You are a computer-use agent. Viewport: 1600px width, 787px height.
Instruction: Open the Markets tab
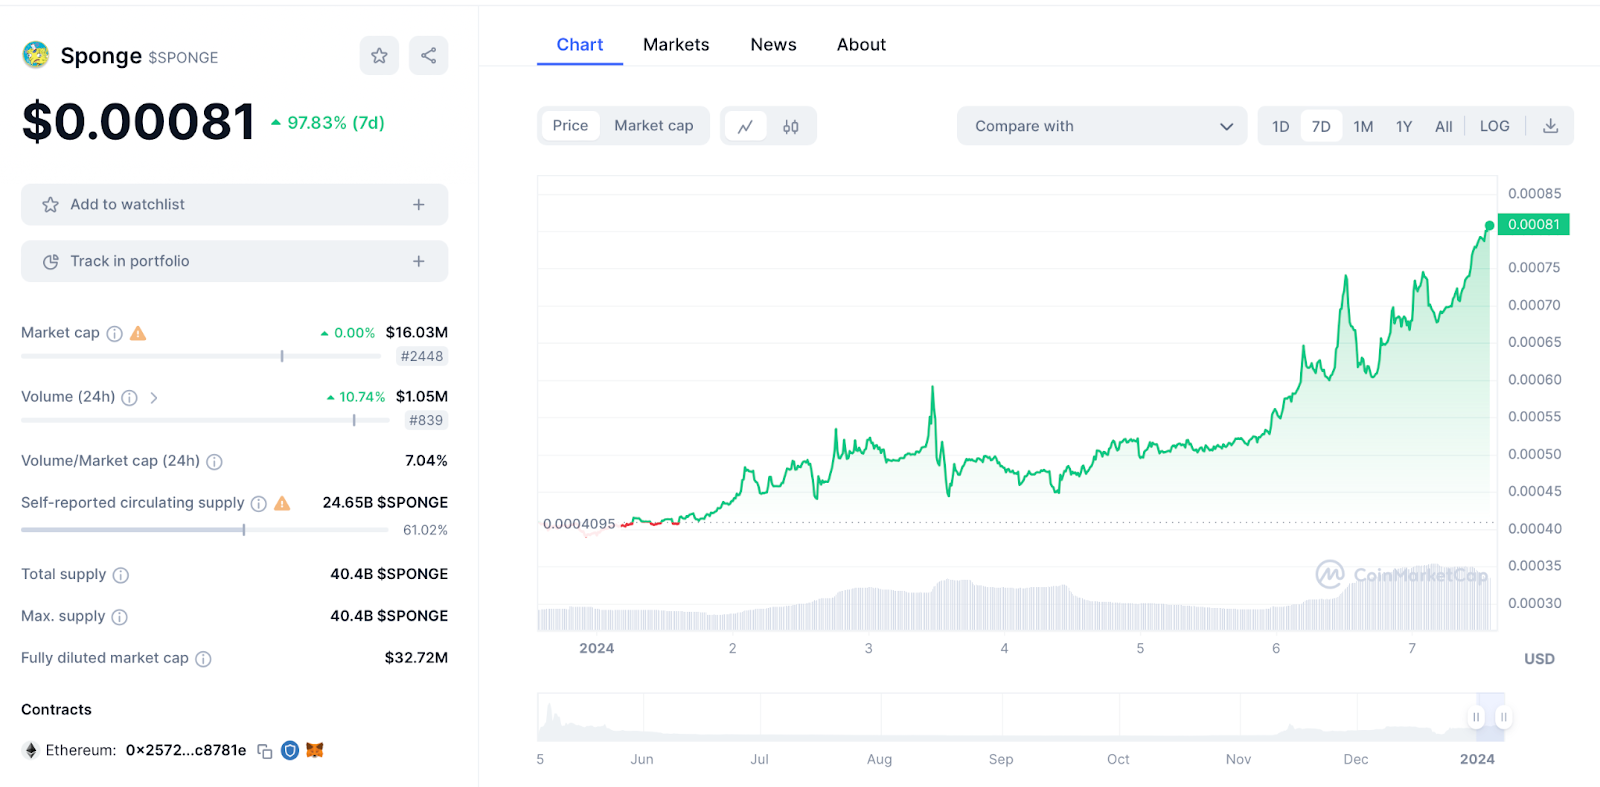676,45
